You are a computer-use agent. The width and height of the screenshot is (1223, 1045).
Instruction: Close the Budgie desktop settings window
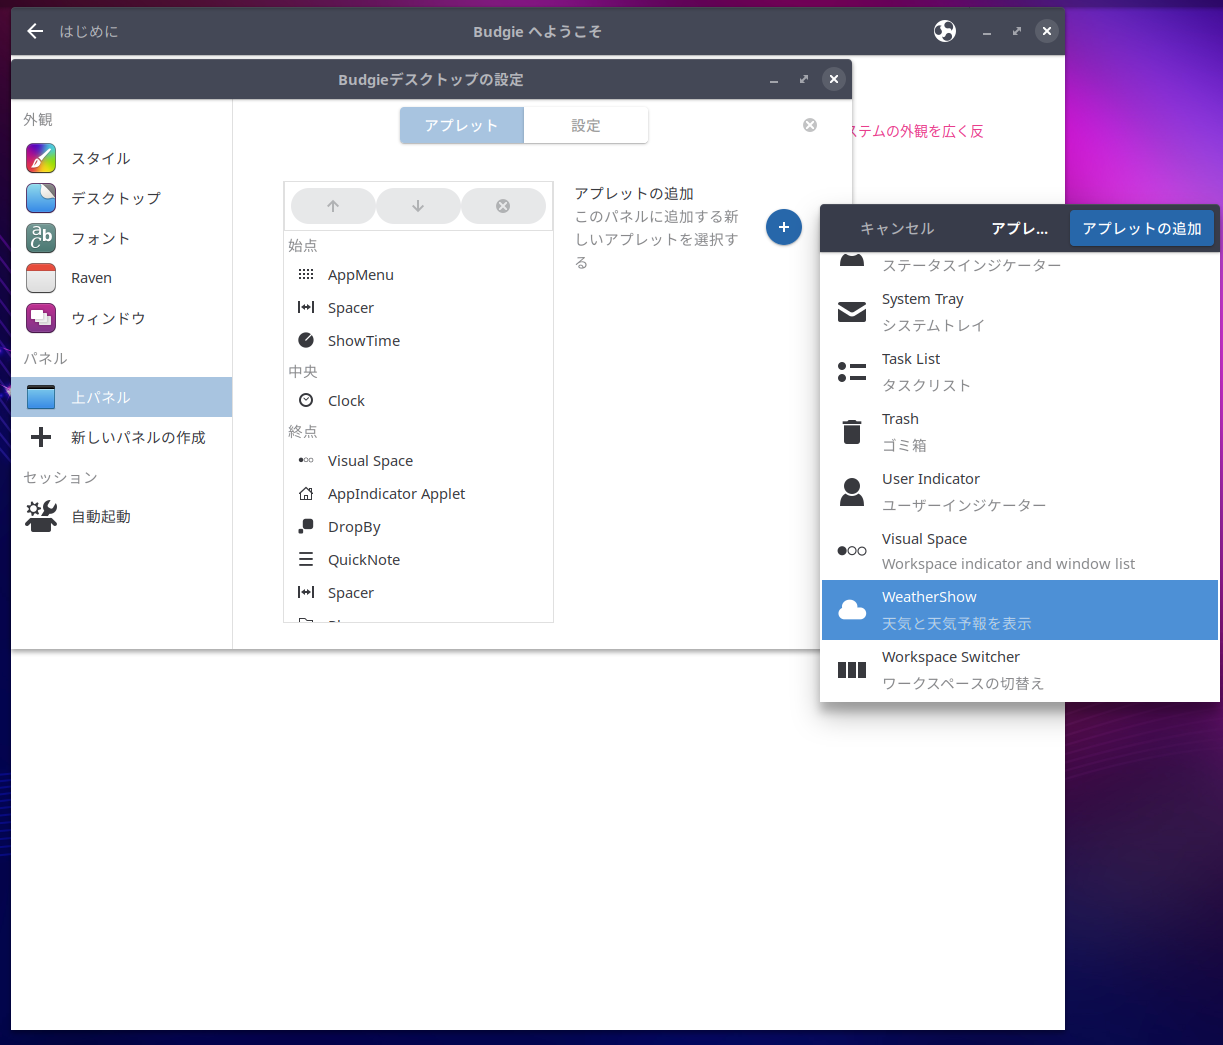834,79
